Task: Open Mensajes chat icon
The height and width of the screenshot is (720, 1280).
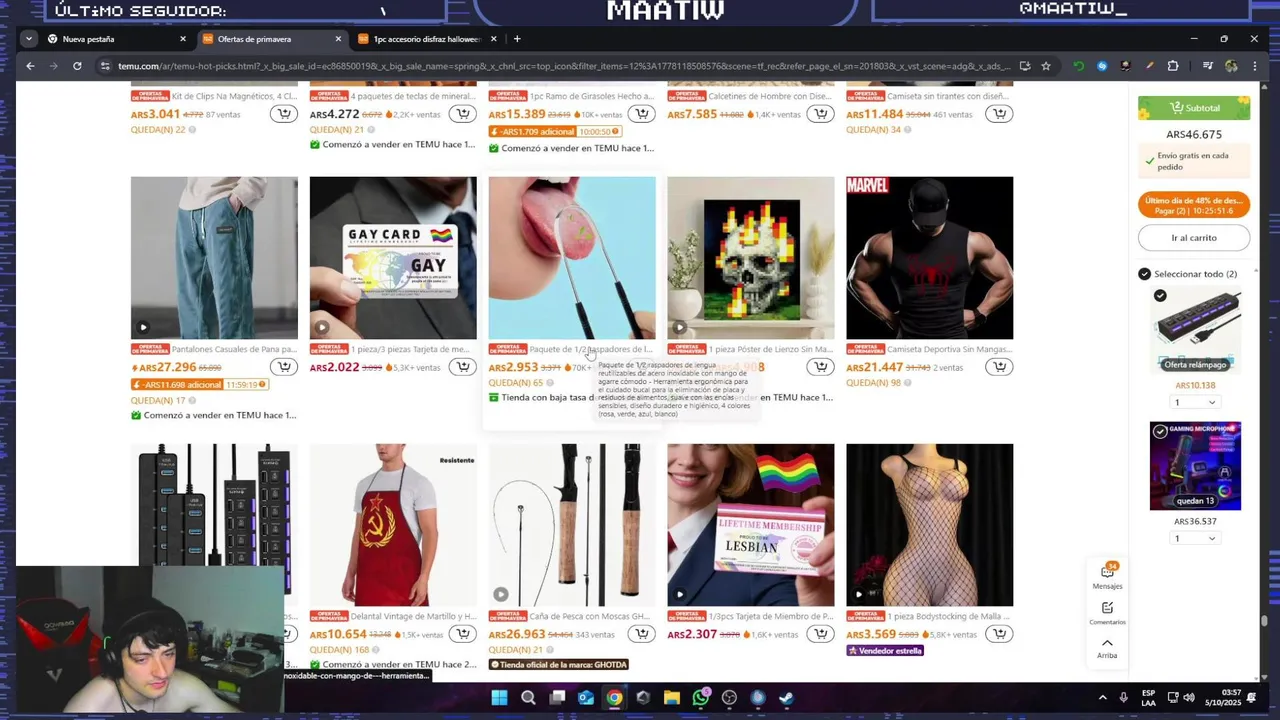Action: point(1107,576)
